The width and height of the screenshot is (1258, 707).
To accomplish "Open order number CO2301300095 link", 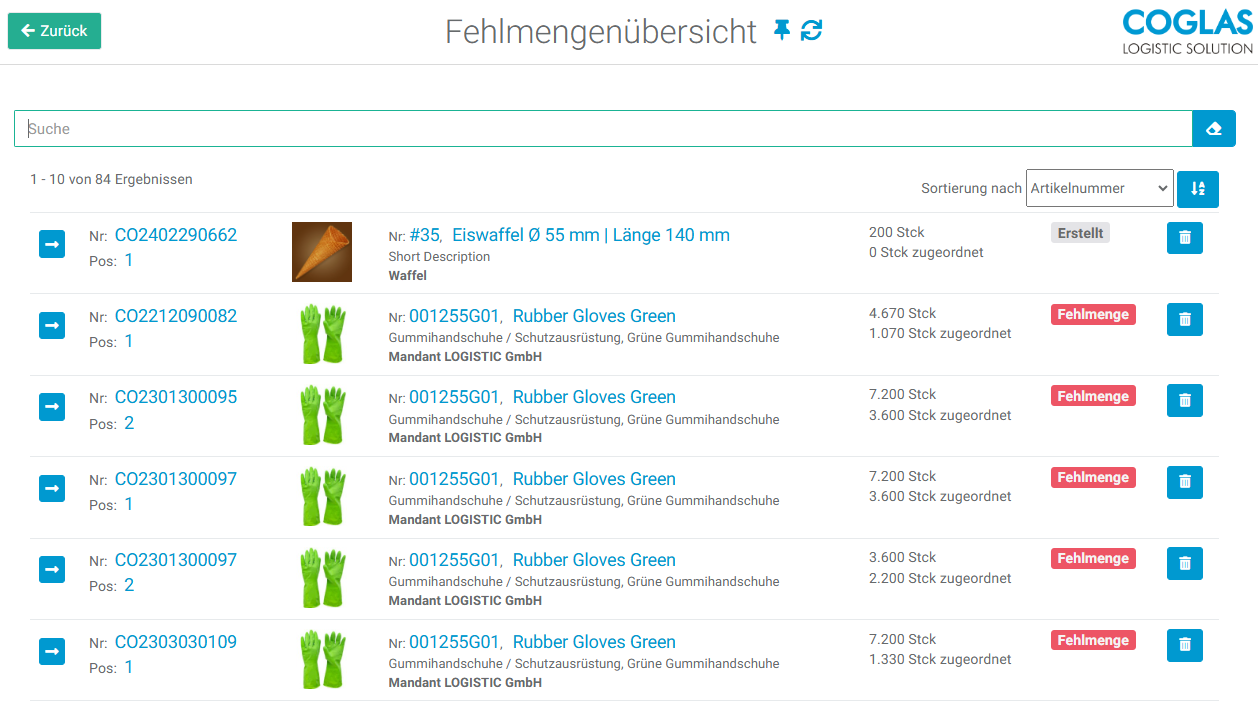I will [x=176, y=397].
